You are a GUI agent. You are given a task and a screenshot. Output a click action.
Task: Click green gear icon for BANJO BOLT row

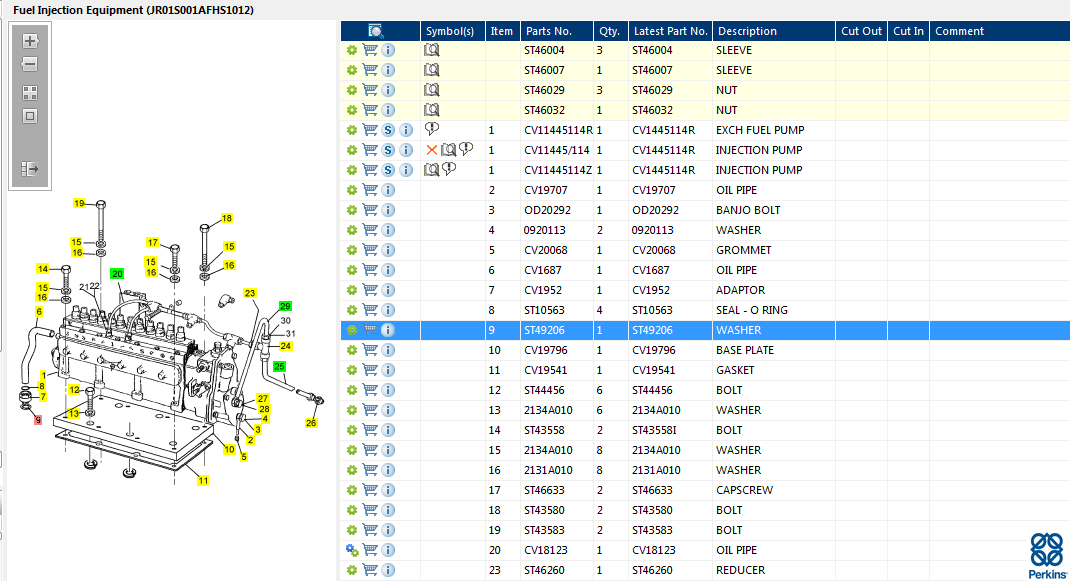(352, 210)
